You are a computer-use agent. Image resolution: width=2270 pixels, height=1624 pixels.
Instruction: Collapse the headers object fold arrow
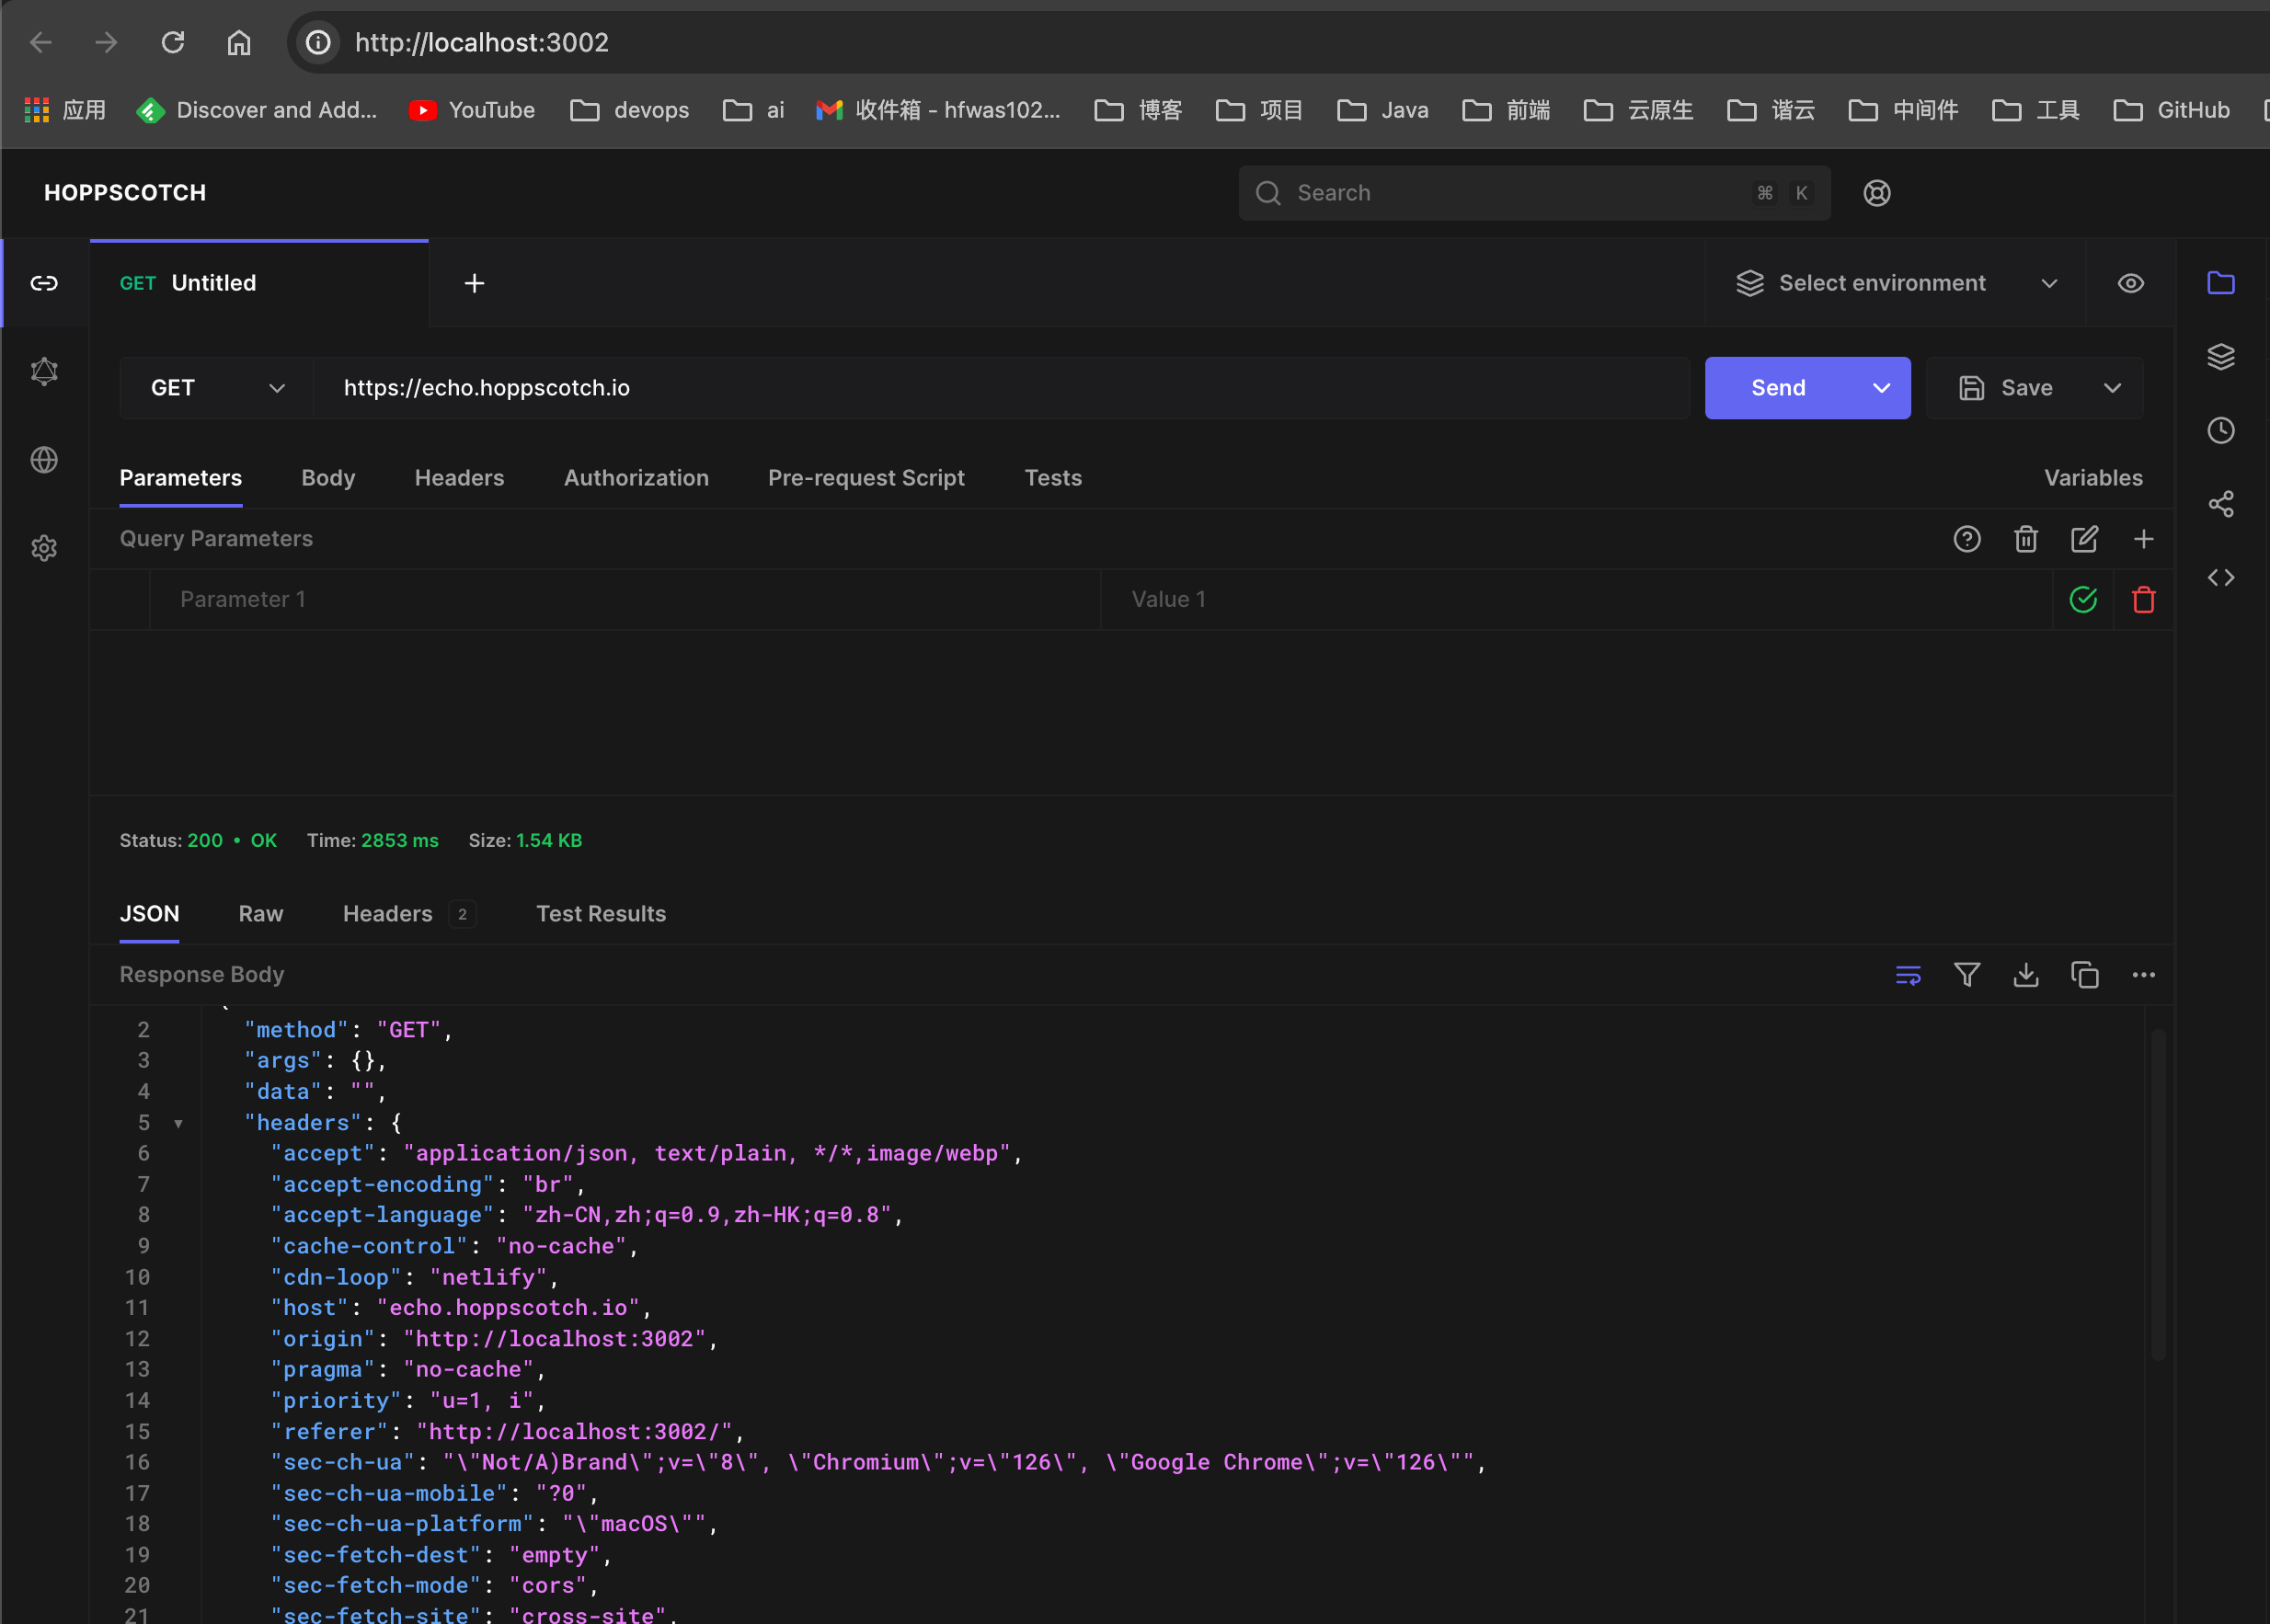(178, 1123)
